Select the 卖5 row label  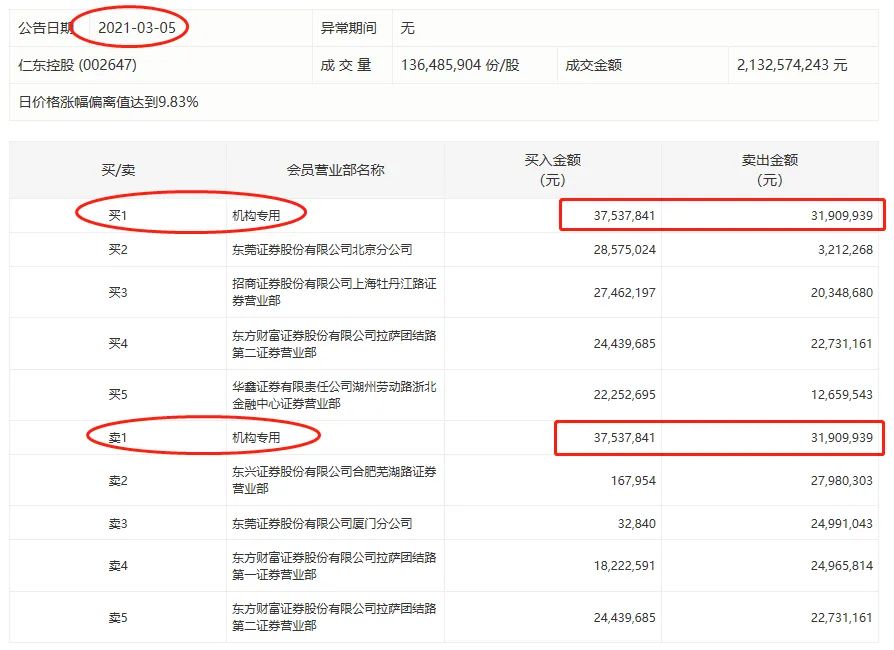click(118, 618)
